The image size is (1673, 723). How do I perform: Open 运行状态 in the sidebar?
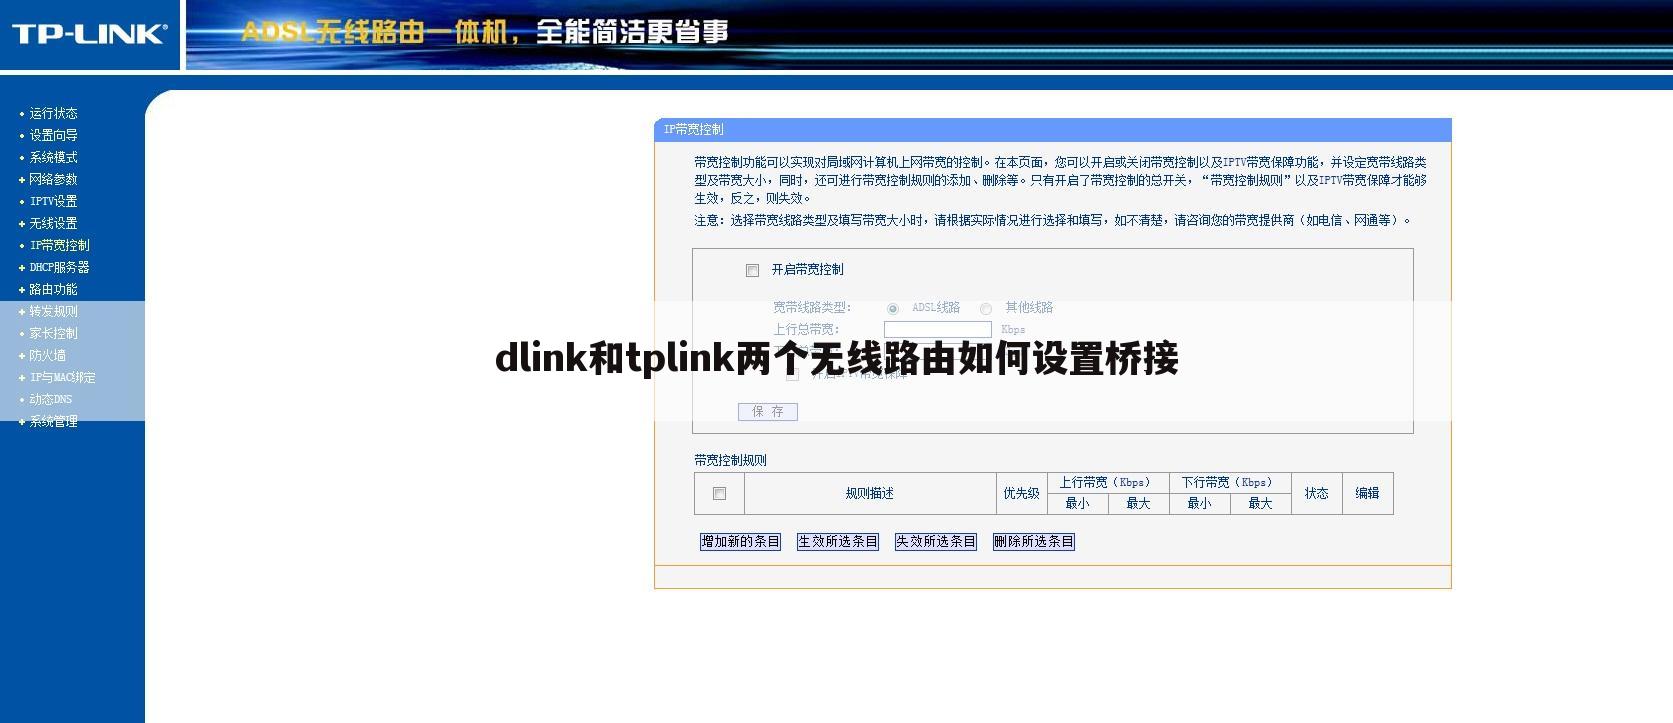point(53,113)
